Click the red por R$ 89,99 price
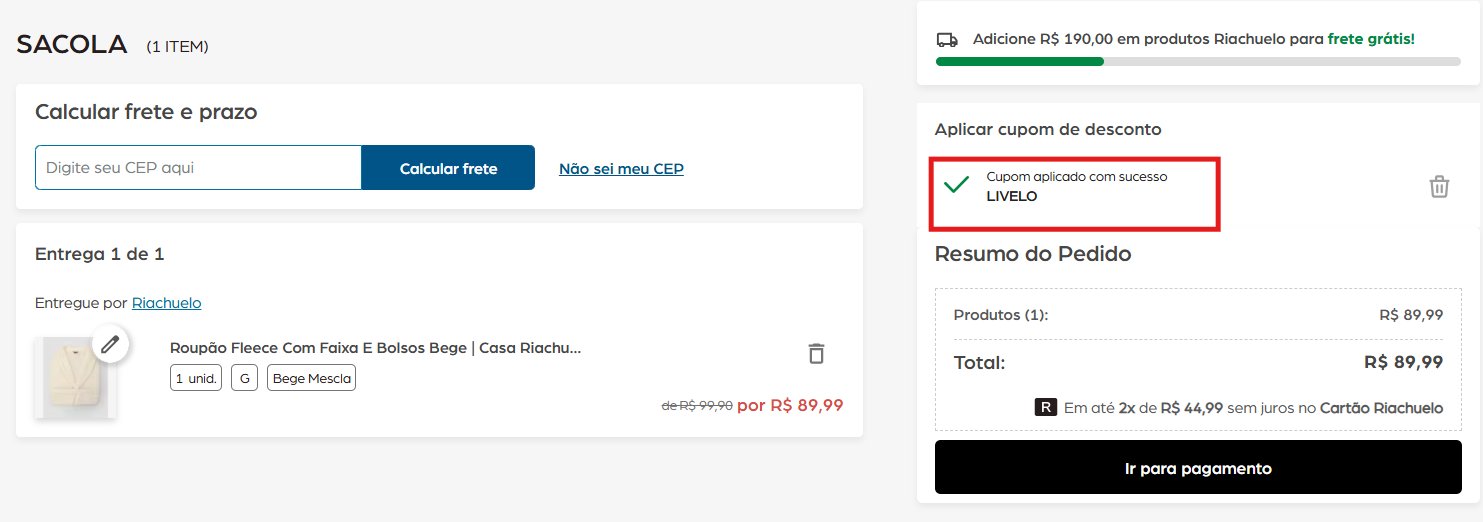 pyautogui.click(x=790, y=405)
